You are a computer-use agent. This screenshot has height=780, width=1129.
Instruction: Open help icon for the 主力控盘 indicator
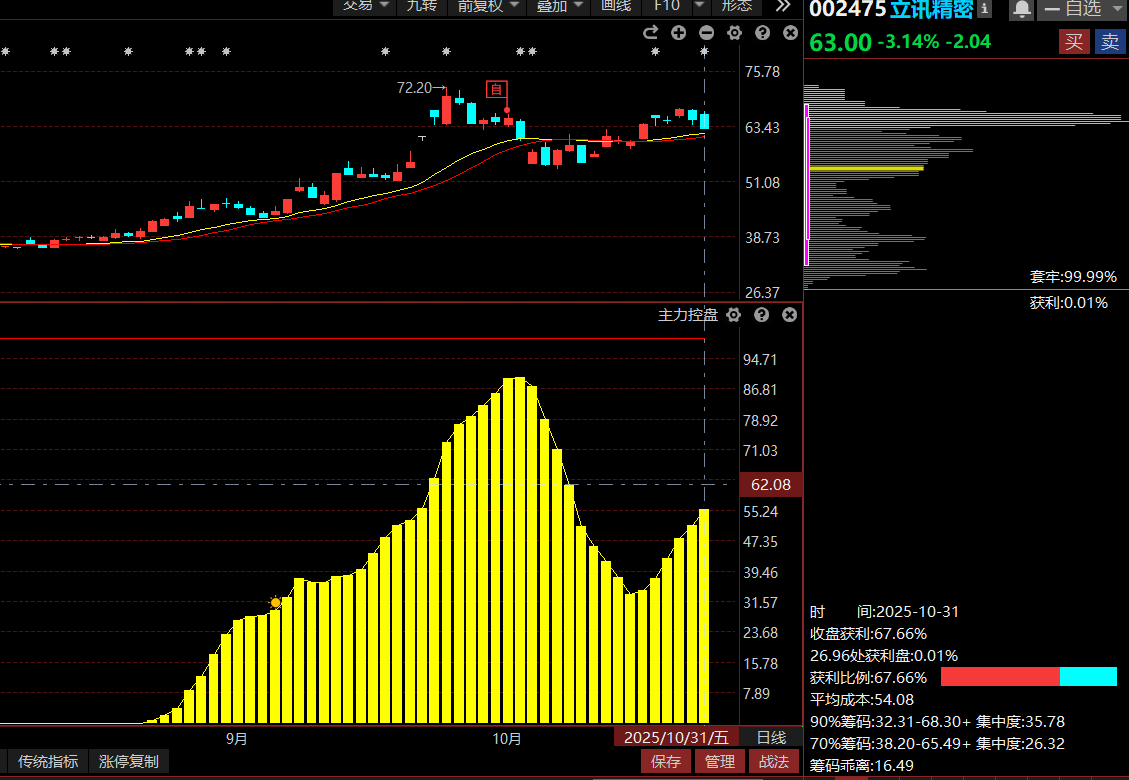761,315
